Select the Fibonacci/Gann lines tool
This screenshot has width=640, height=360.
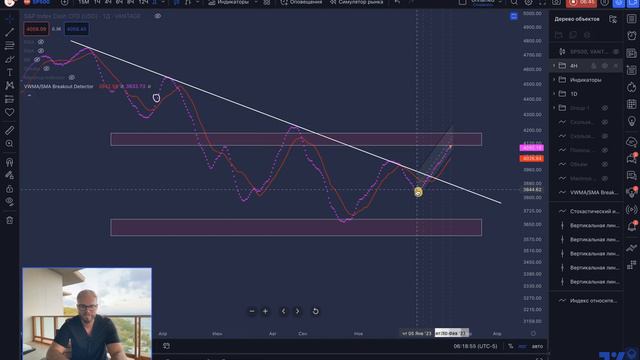[x=9, y=45]
